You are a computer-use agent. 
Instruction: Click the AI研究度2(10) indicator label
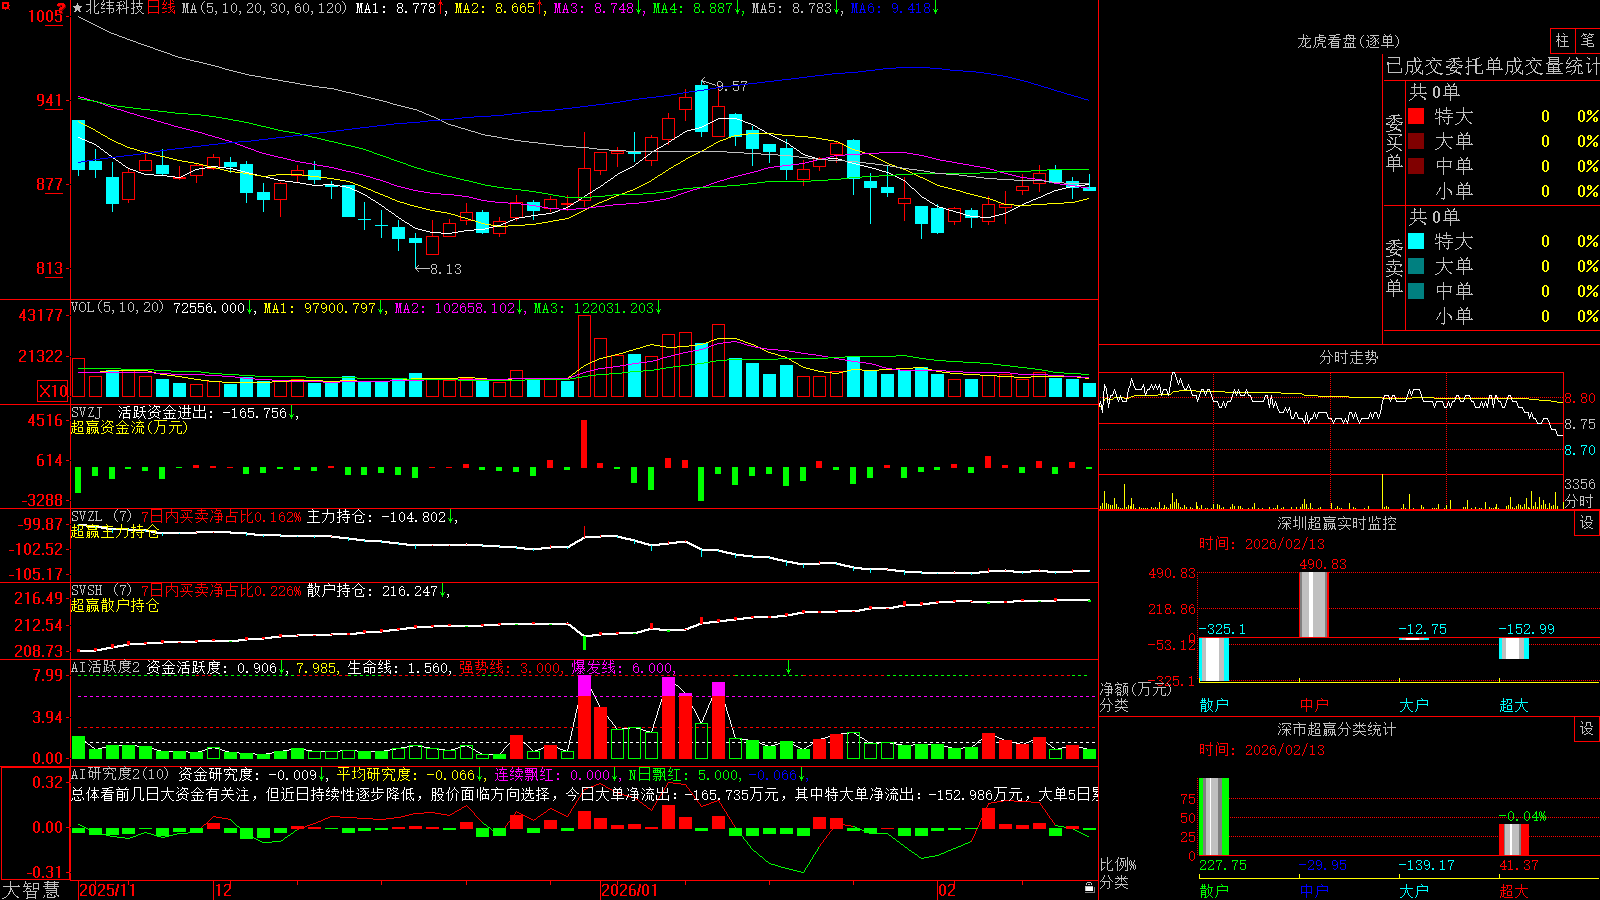(120, 774)
